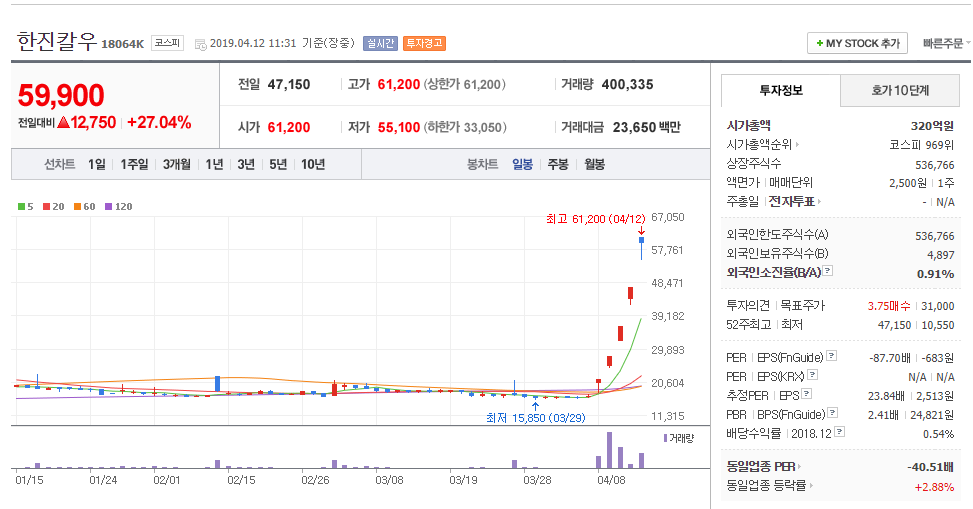Open the 동일업종 등락률 link
This screenshot has width=973, height=509.
click(770, 486)
